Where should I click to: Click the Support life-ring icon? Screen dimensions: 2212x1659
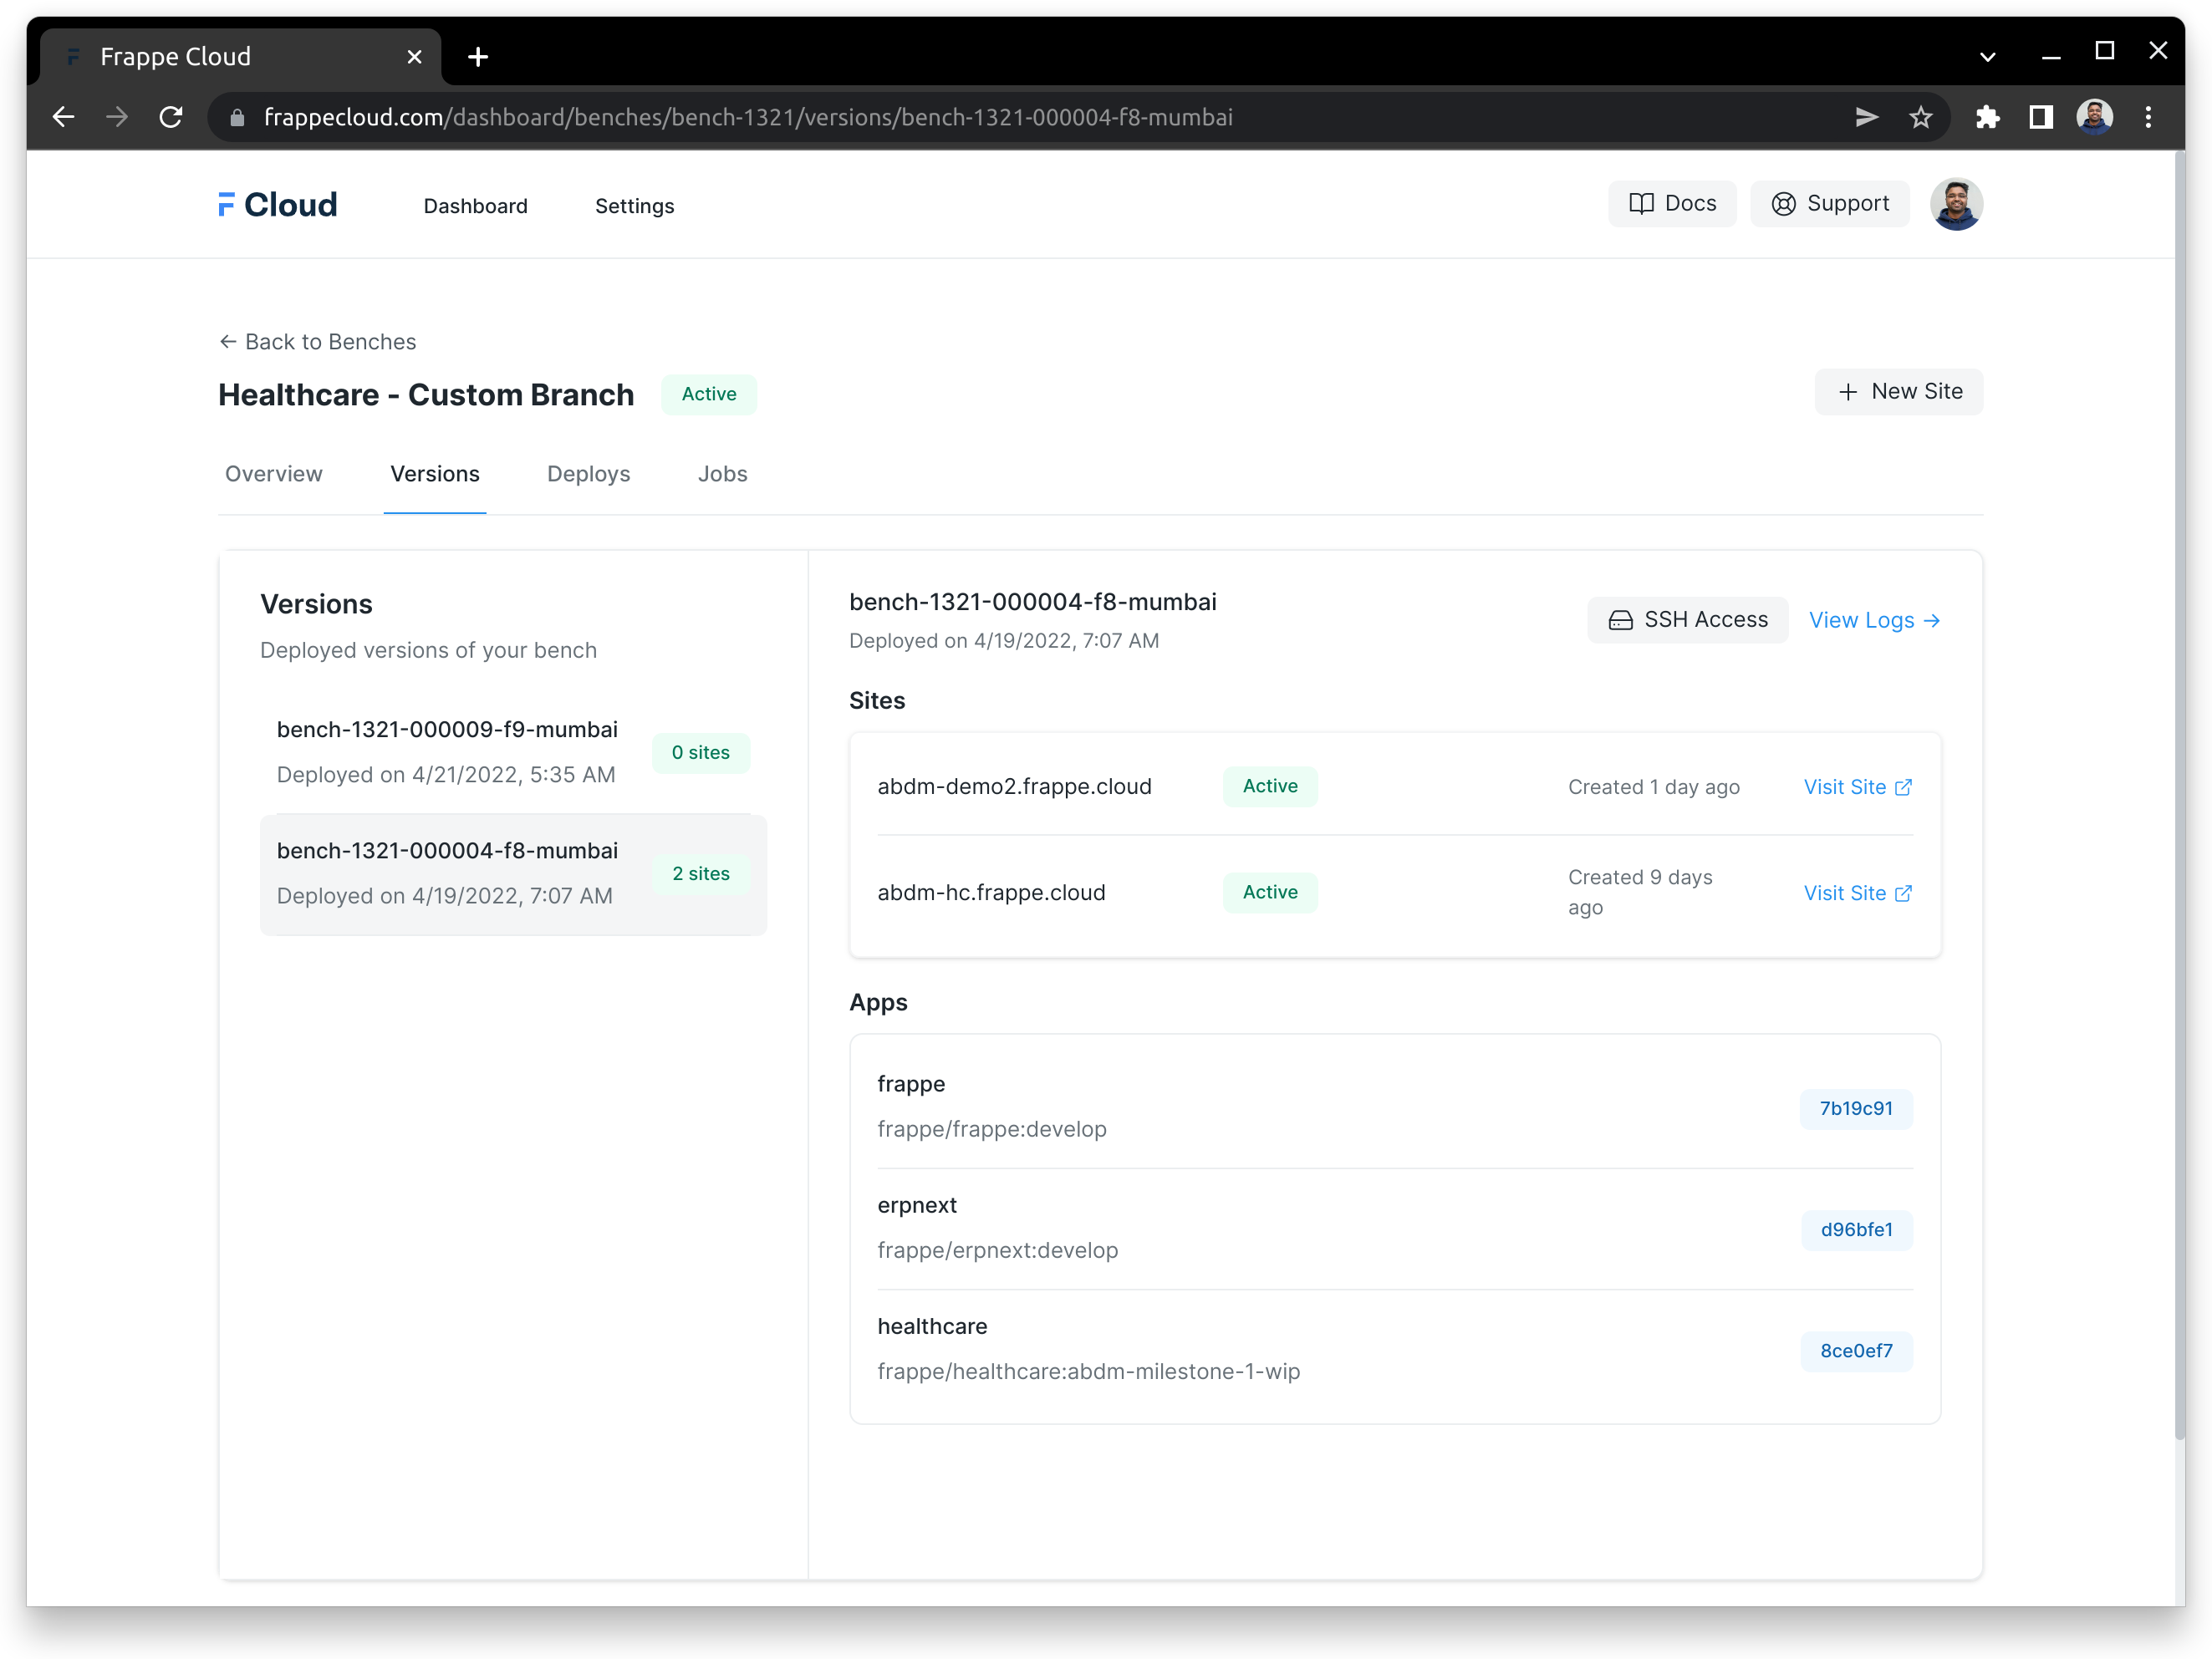point(1783,203)
